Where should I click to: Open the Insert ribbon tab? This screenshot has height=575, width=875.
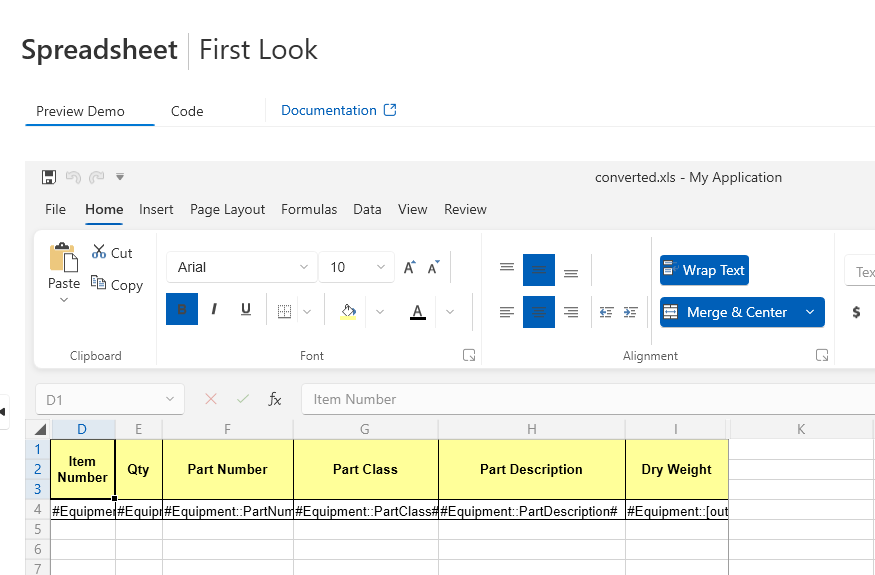[156, 209]
